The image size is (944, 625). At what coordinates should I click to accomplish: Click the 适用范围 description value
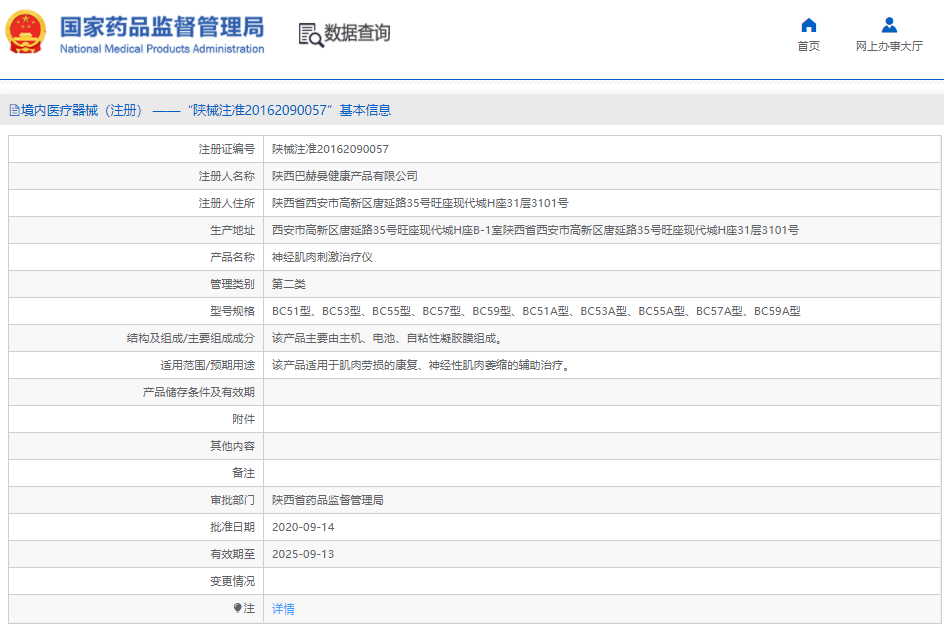tap(420, 365)
